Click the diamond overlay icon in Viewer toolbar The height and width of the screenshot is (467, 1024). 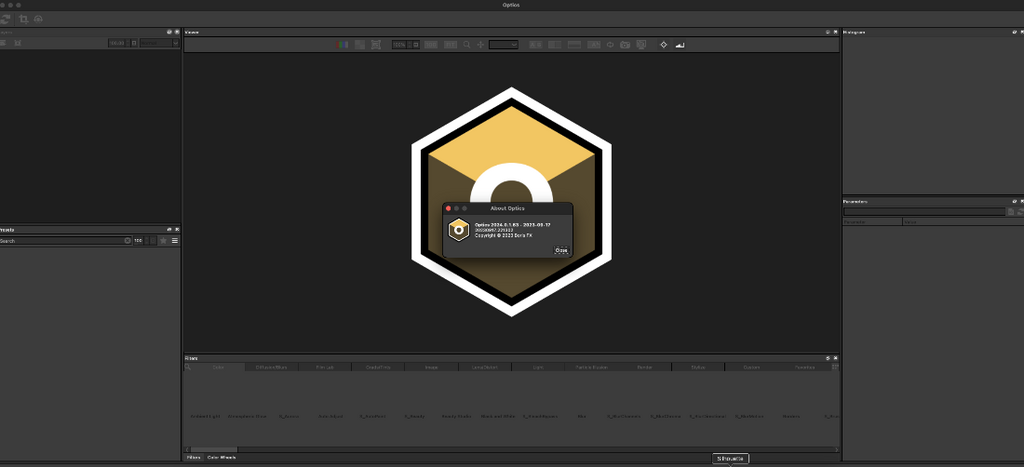(x=664, y=44)
